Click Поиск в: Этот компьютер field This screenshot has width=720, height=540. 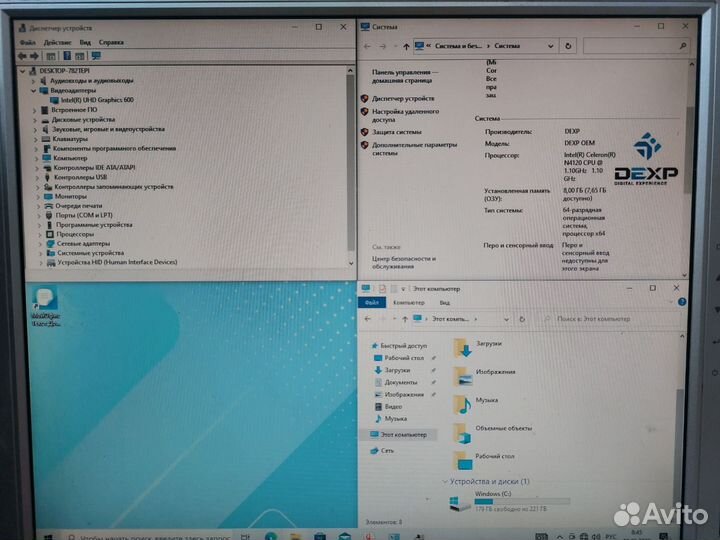tap(610, 319)
